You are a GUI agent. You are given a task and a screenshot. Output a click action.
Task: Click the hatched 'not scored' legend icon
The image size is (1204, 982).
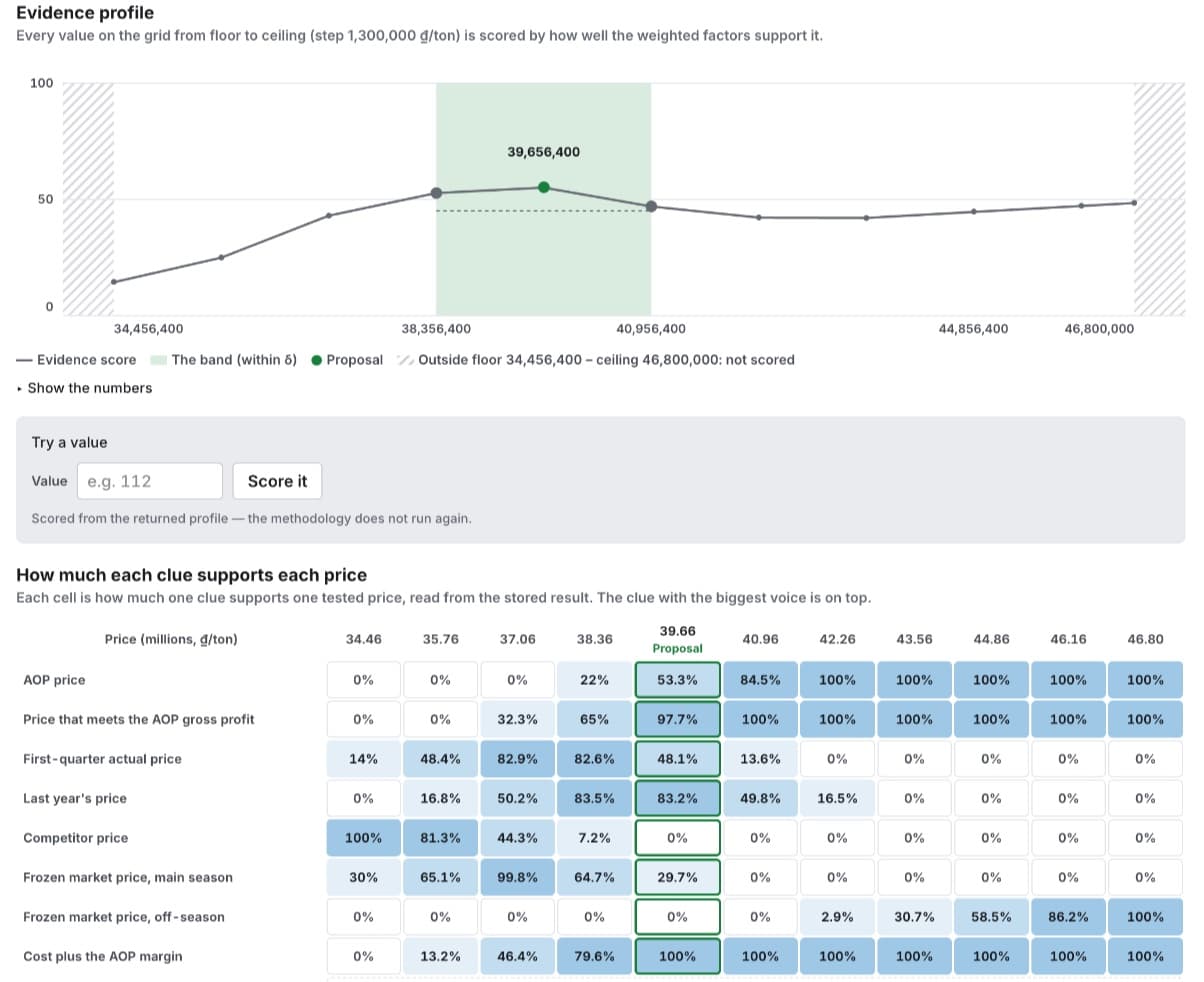405,360
